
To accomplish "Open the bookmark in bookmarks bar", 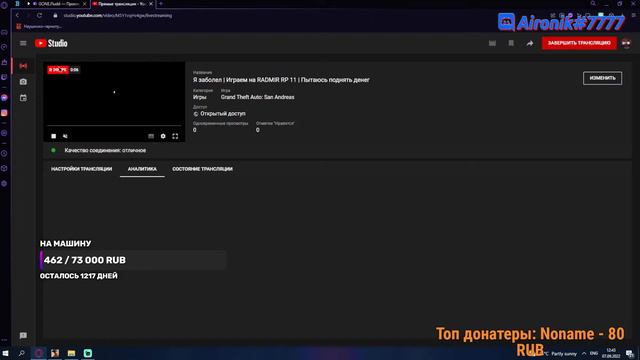I will coord(39,27).
